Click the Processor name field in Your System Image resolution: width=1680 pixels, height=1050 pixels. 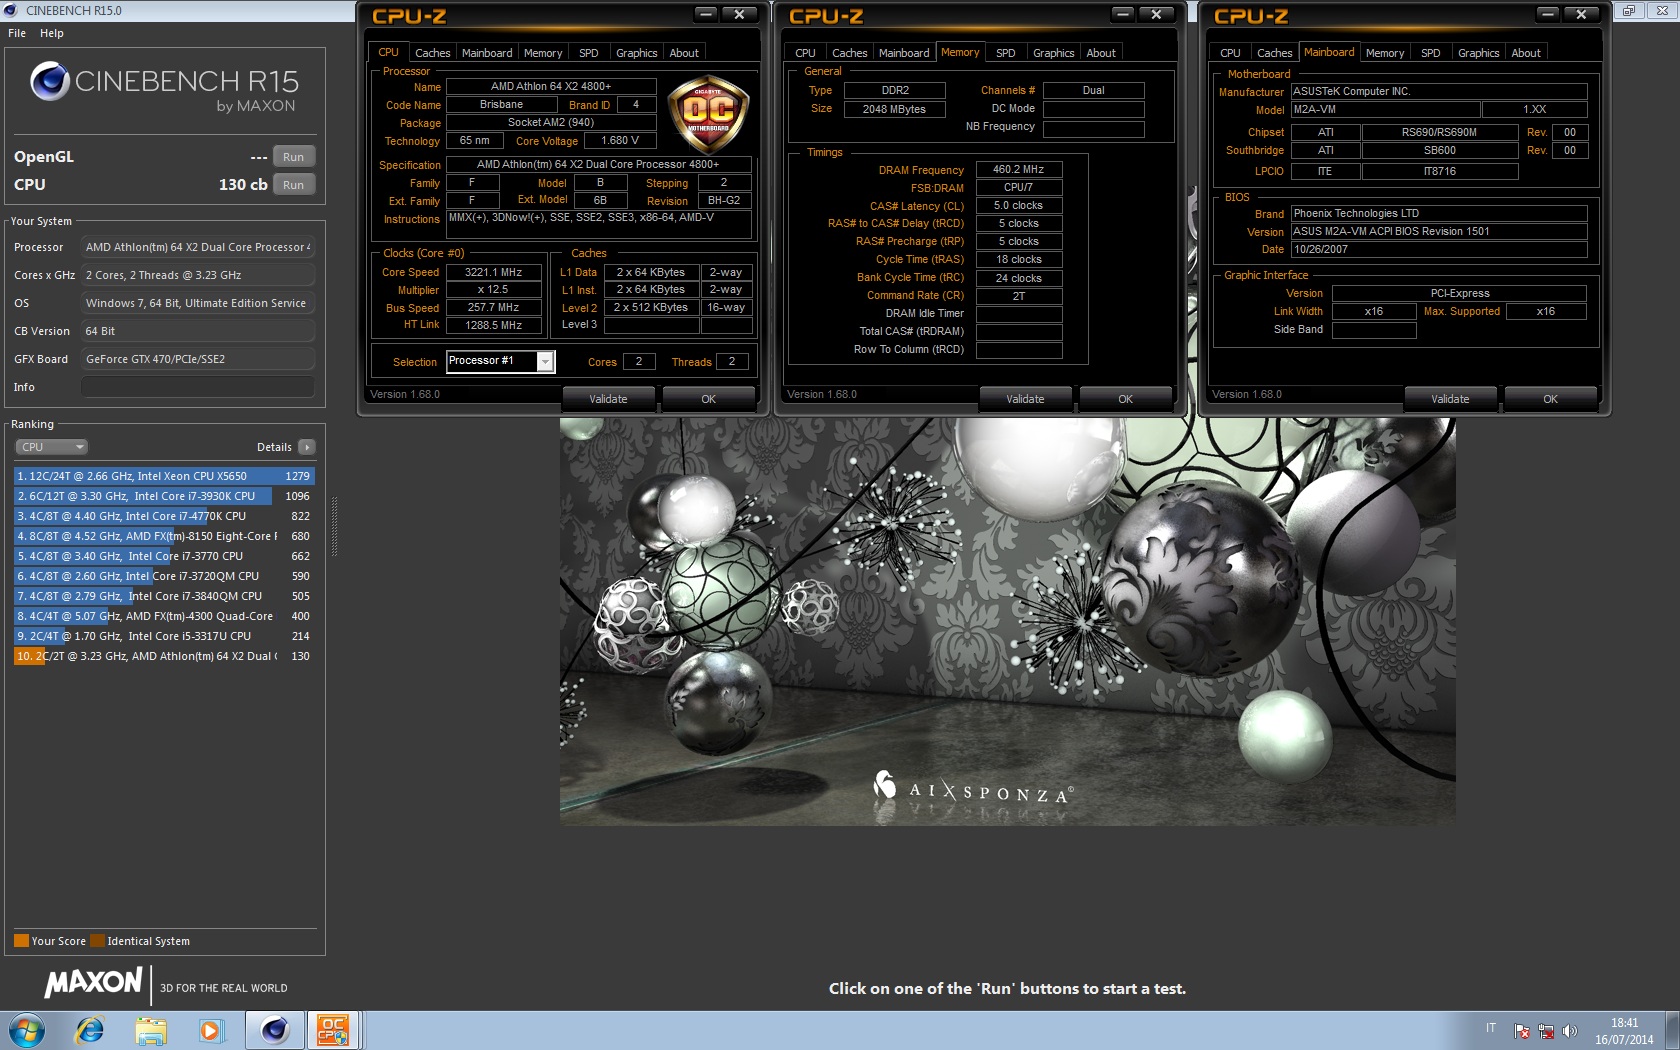[198, 247]
